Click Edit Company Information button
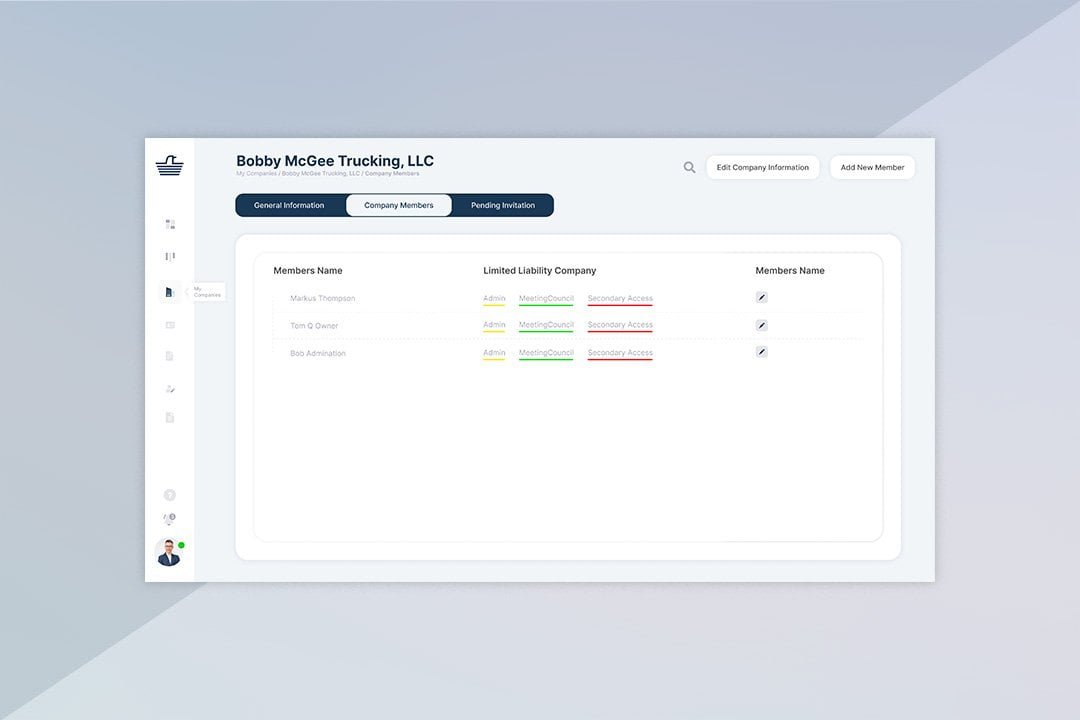1080x720 pixels. point(762,168)
